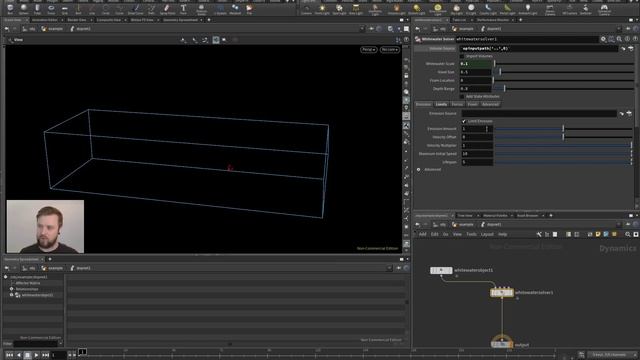Uncheck the Limit Emission checkbox

coord(464,121)
